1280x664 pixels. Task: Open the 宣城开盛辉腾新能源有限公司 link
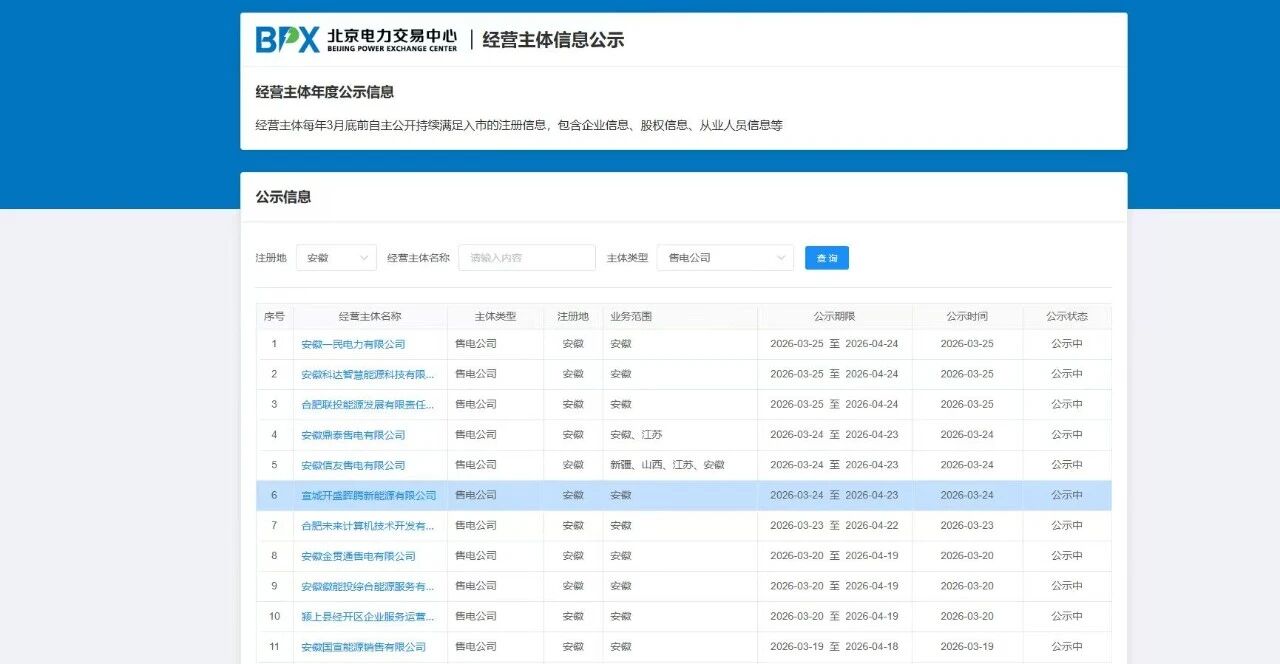[x=369, y=495]
